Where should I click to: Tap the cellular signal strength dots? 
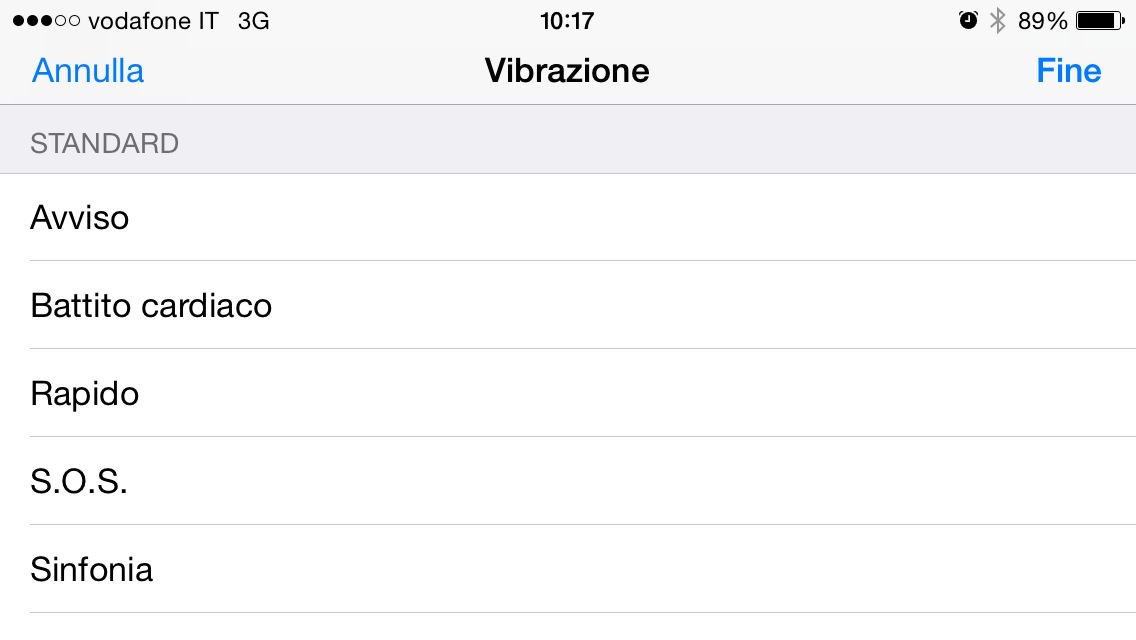pyautogui.click(x=46, y=21)
